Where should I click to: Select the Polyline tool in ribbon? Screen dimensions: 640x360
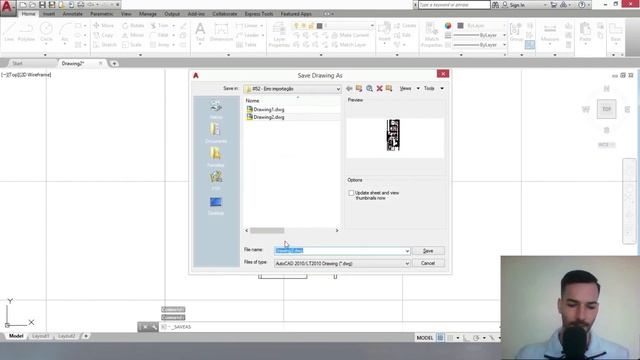pyautogui.click(x=26, y=32)
